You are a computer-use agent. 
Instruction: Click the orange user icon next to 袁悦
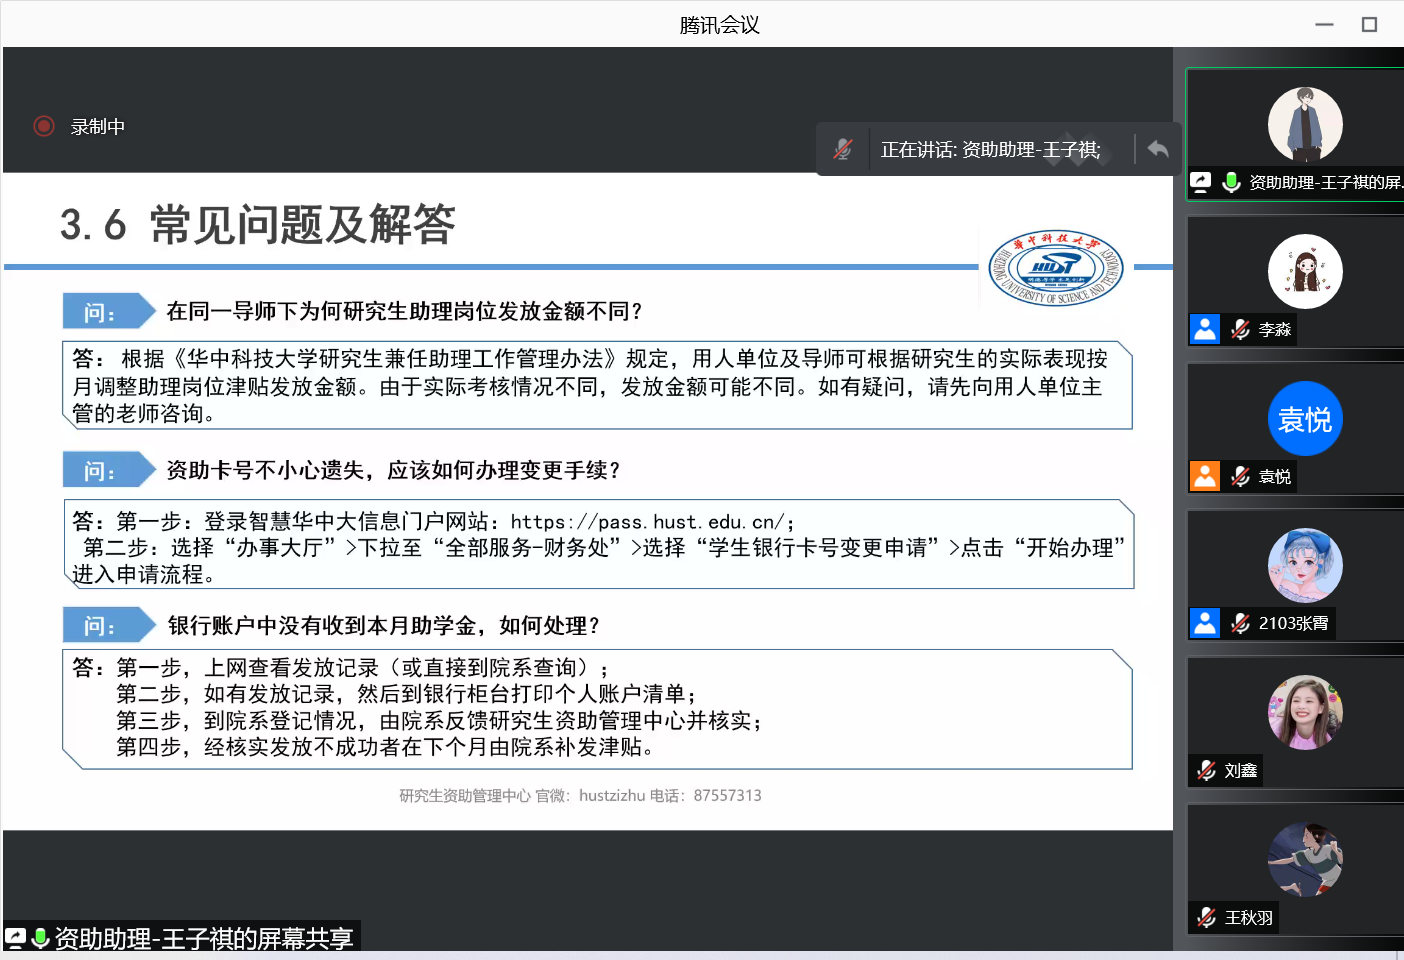[1205, 476]
